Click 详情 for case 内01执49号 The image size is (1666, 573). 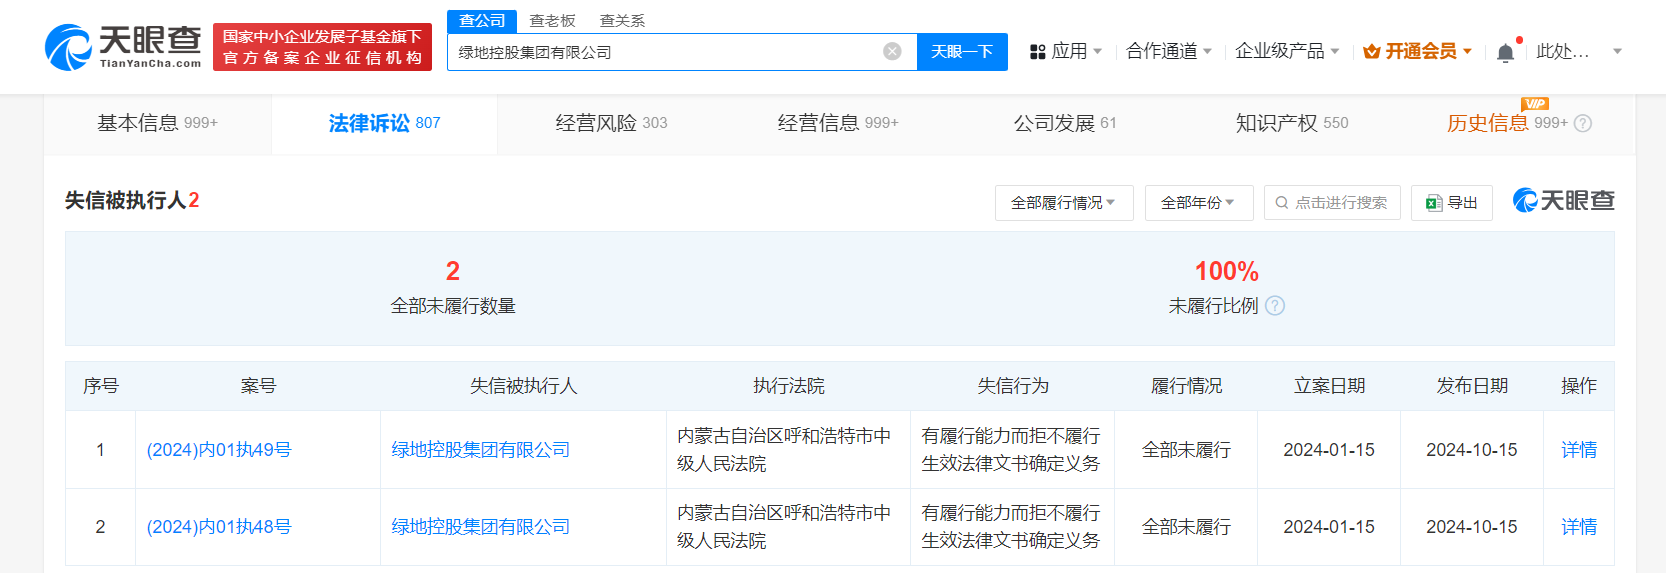[1579, 450]
